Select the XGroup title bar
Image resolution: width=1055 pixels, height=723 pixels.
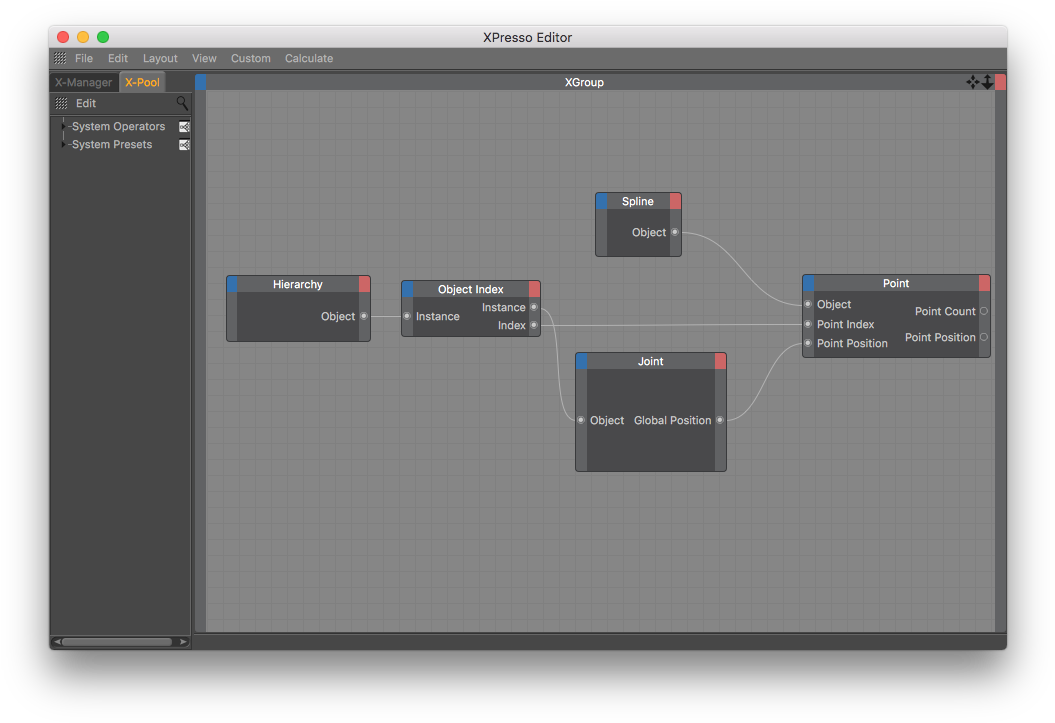pos(584,83)
